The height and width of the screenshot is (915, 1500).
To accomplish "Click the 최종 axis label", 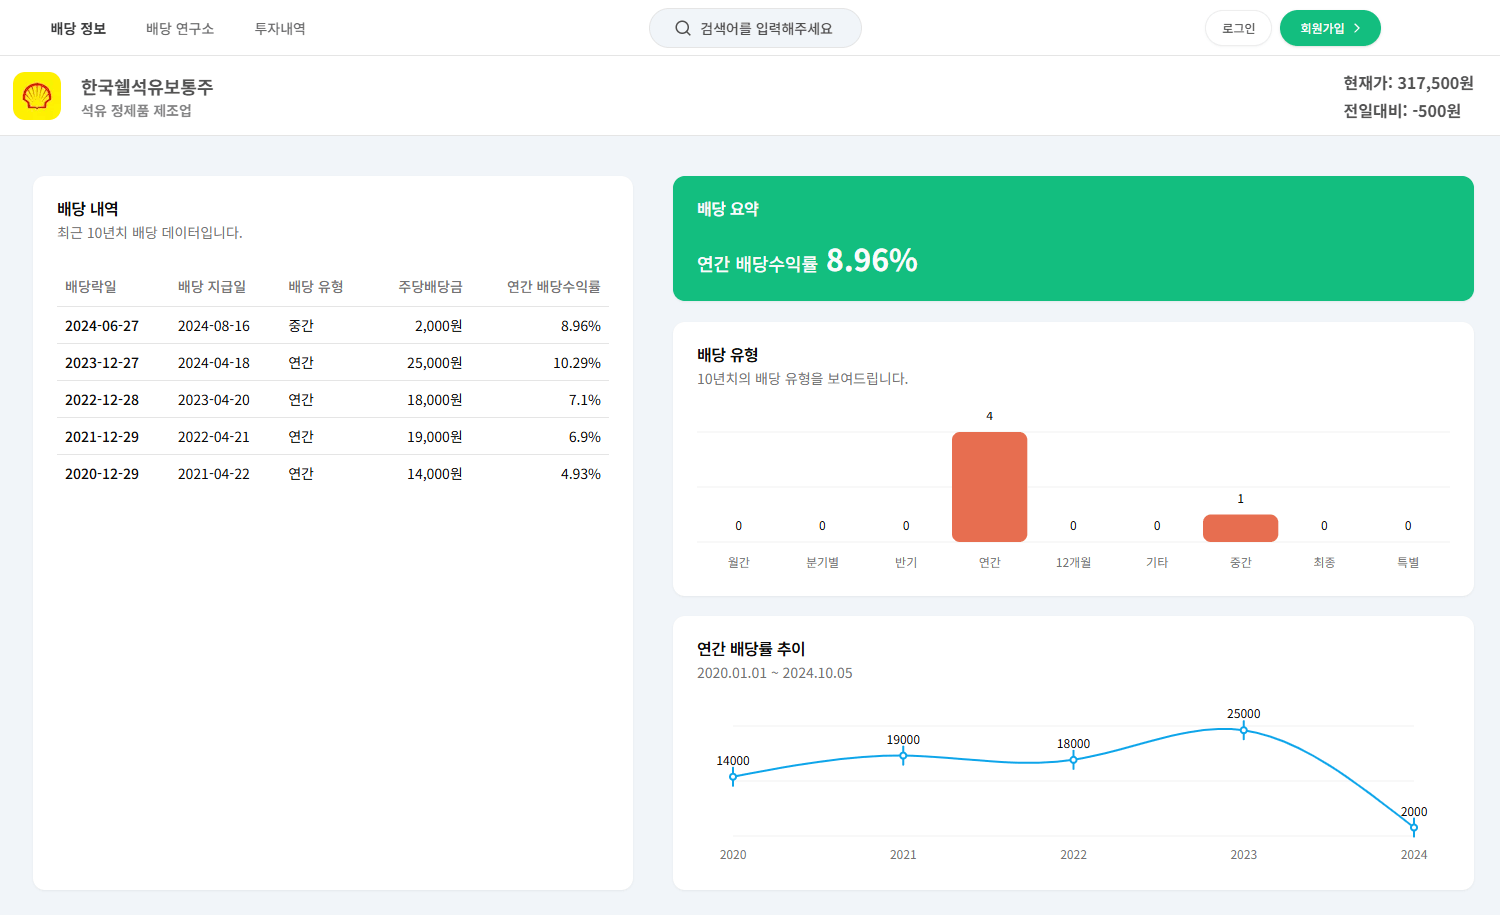I will click(1324, 563).
